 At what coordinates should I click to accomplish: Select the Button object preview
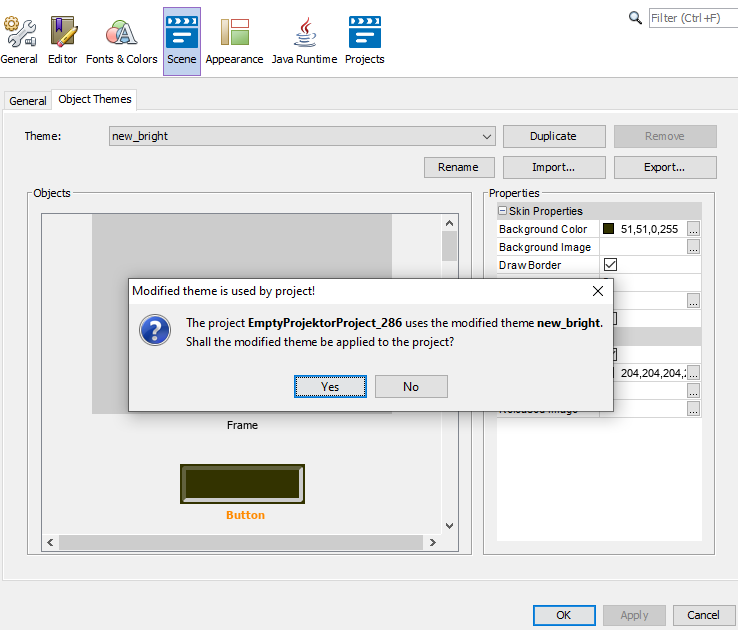243,484
